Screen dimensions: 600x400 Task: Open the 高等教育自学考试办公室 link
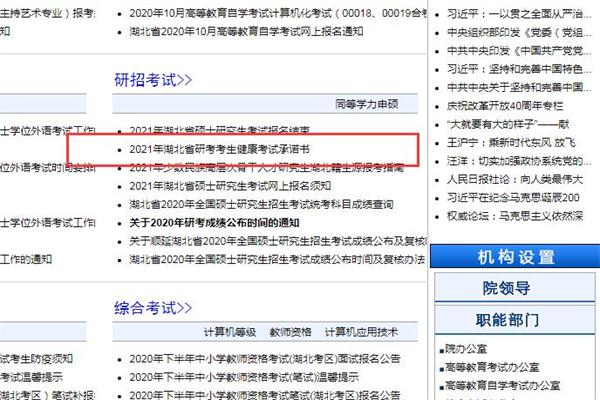[502, 385]
